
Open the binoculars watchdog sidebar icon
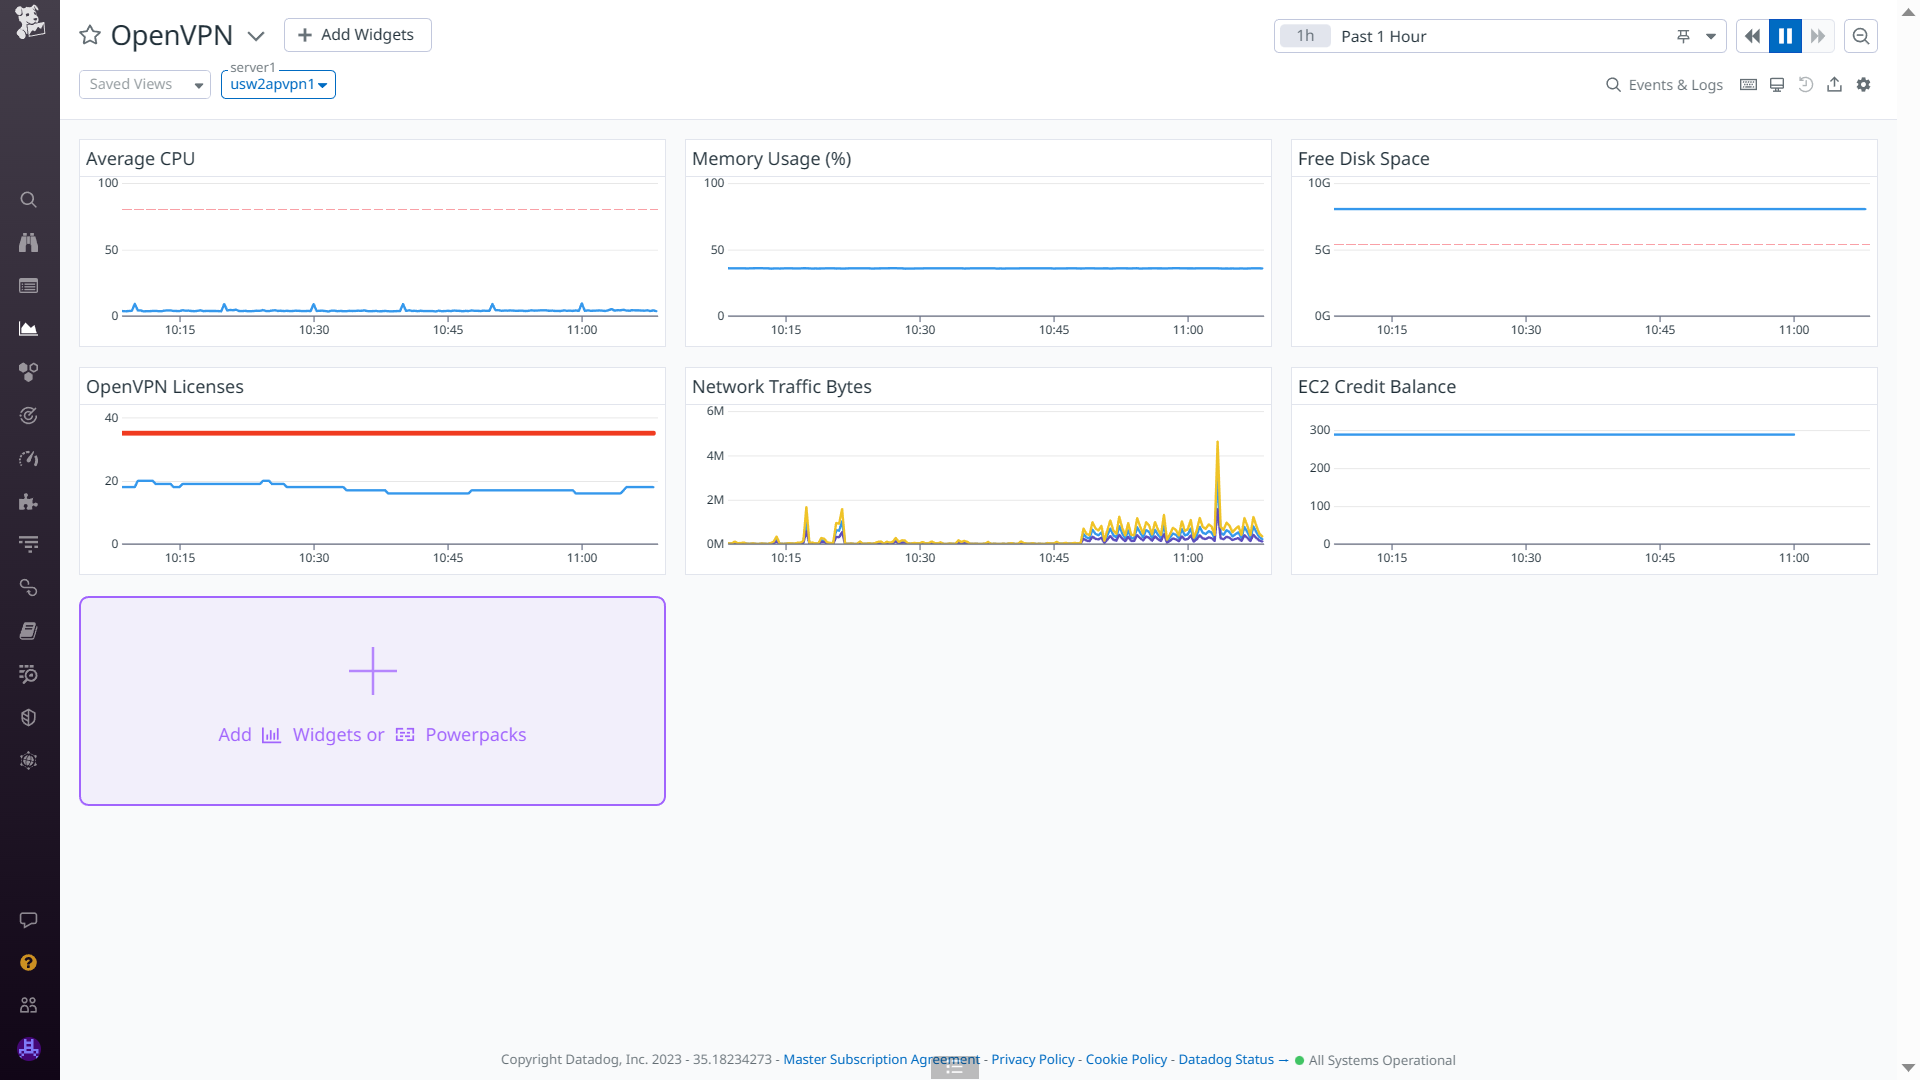click(x=28, y=243)
